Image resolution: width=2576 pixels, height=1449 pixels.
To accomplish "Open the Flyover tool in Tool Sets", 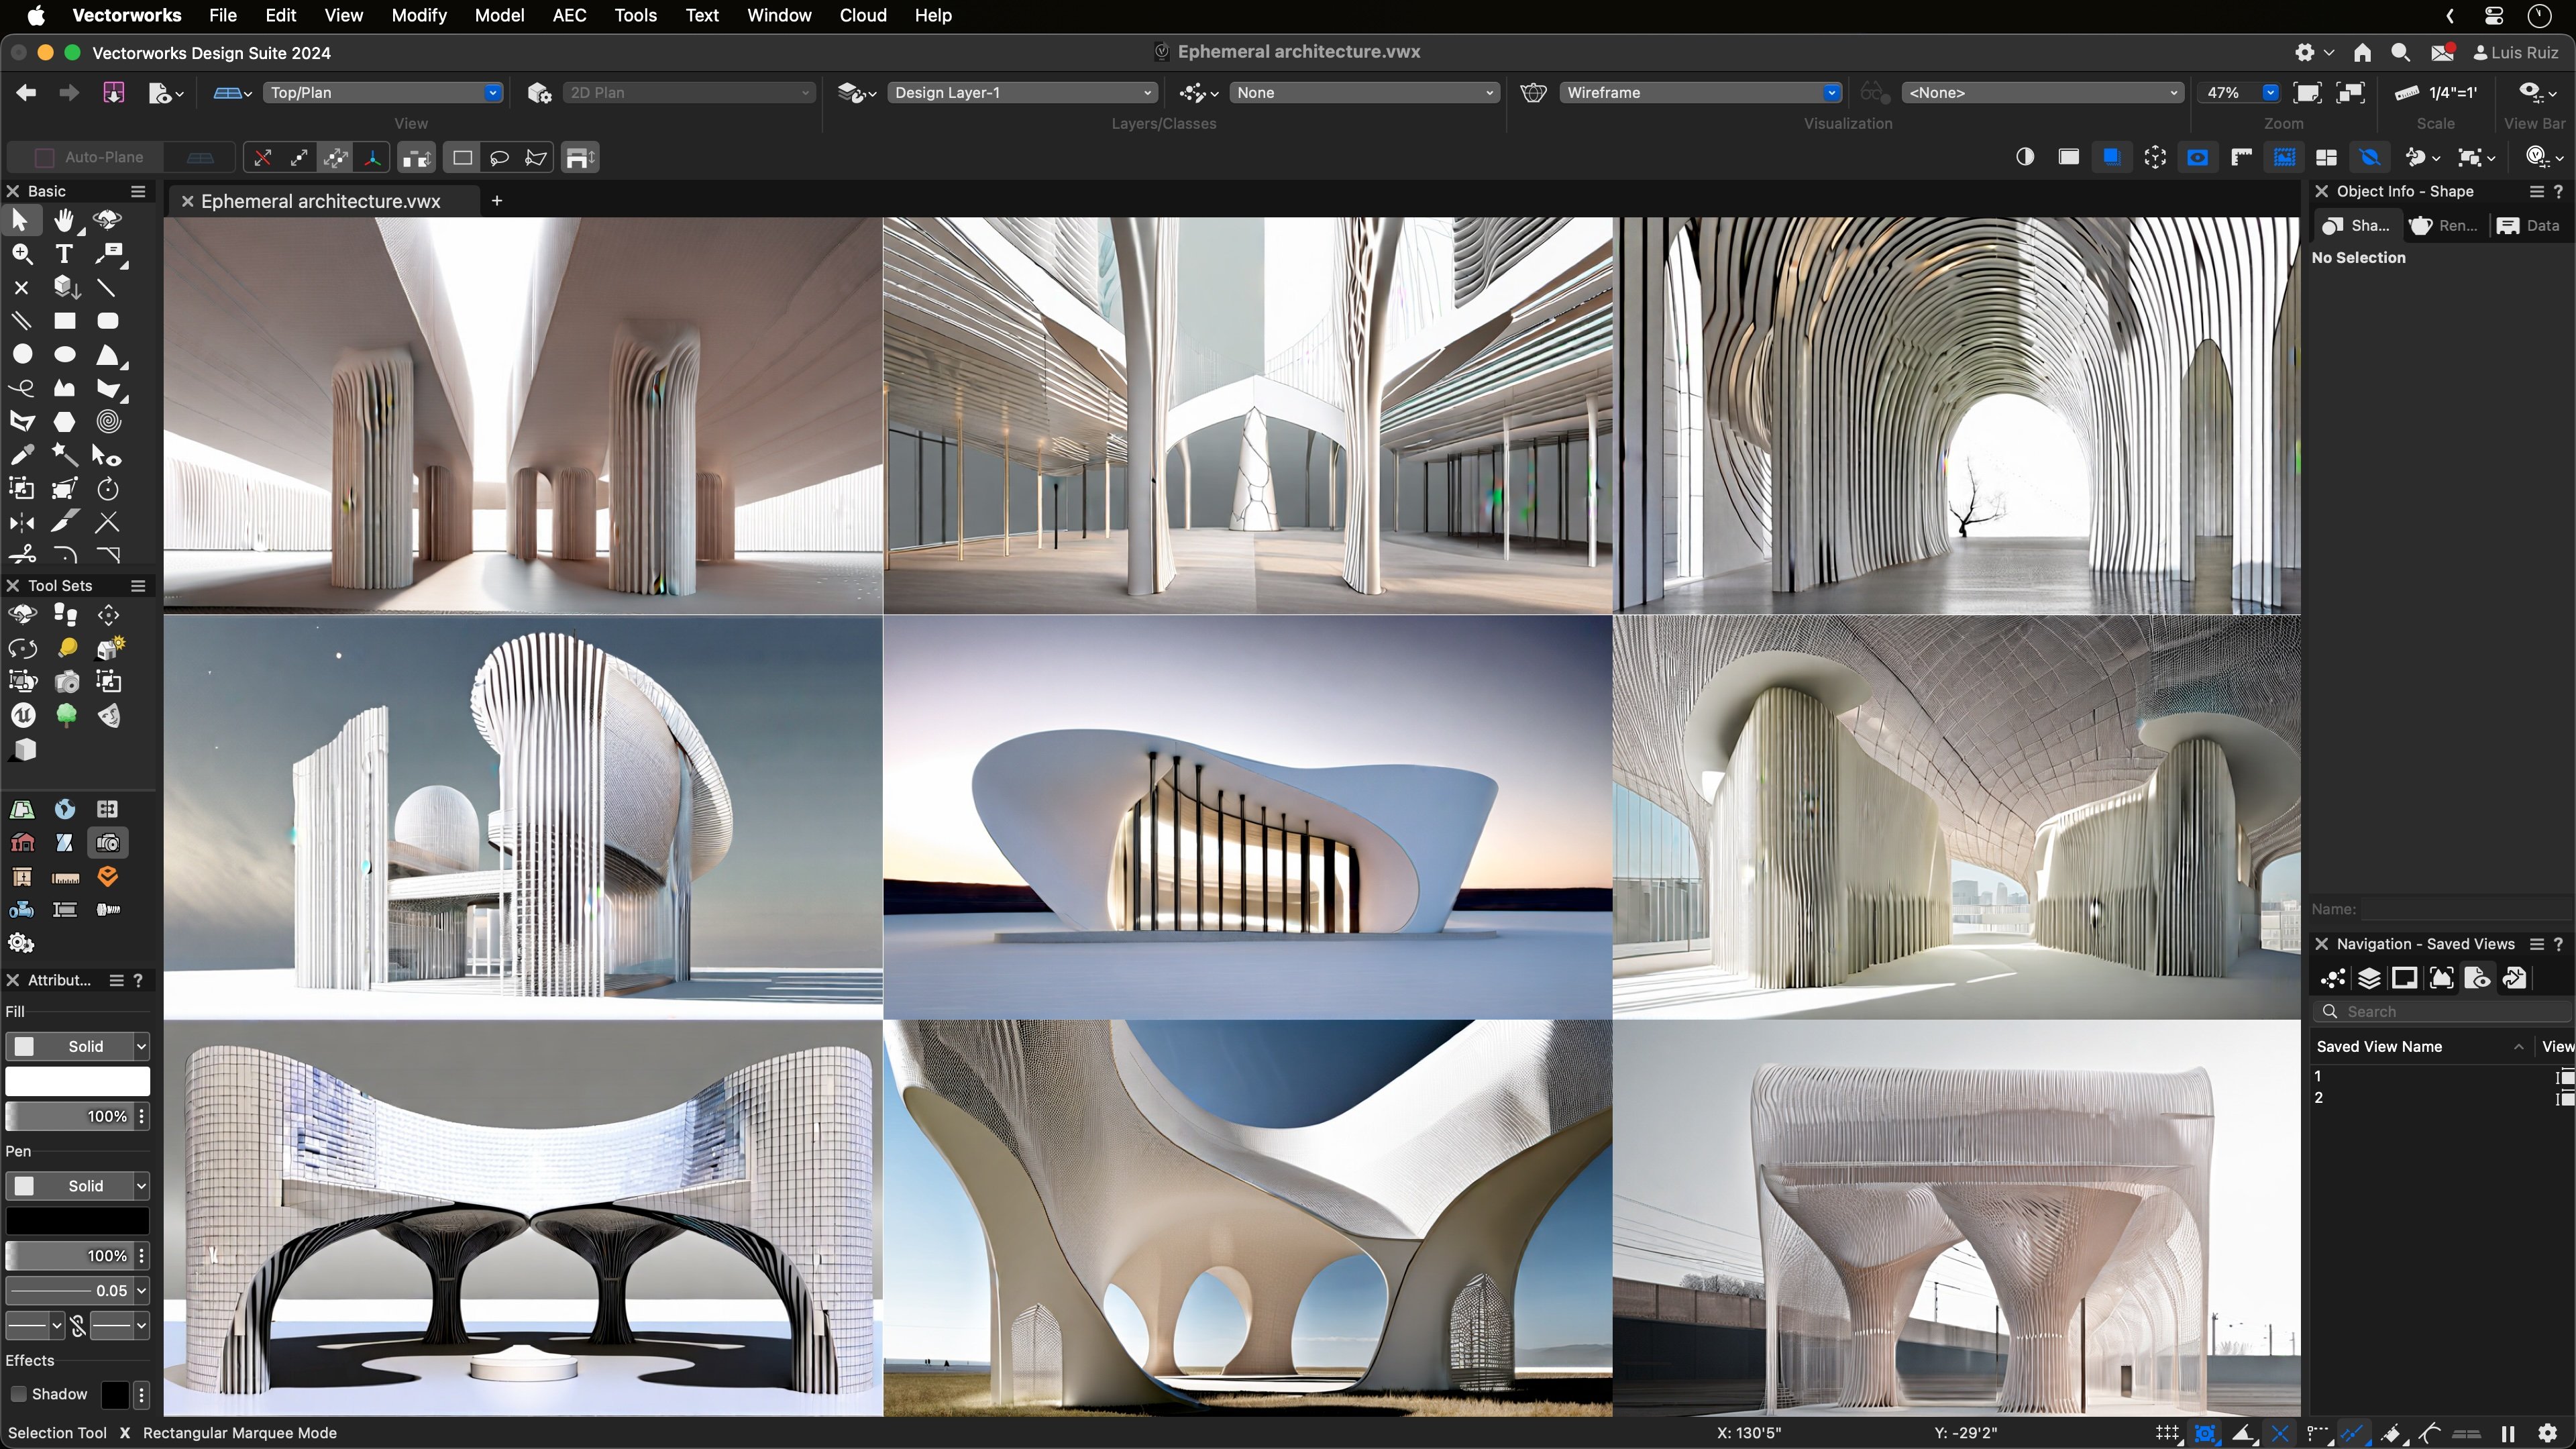I will (21, 614).
